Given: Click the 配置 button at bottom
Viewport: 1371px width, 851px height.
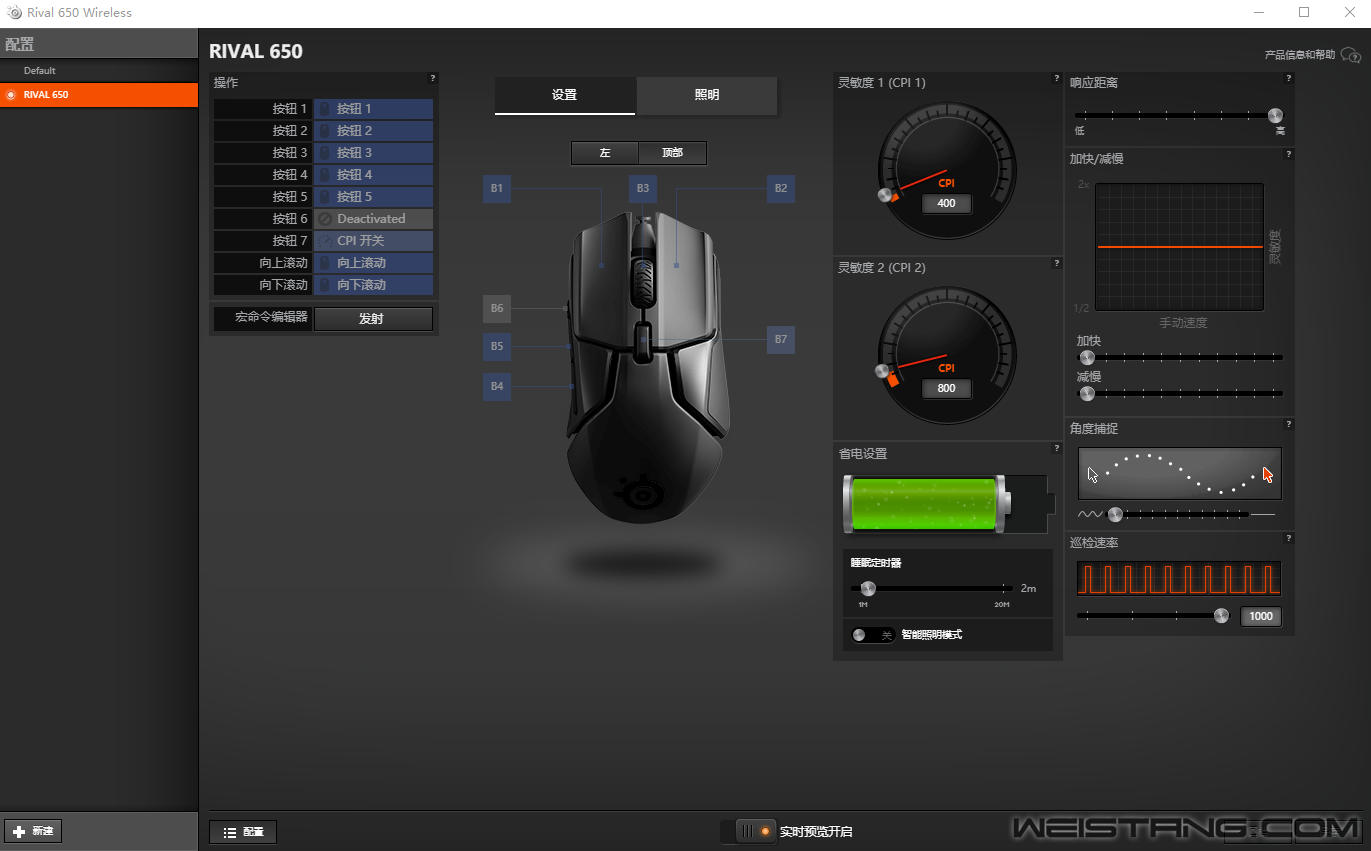Looking at the screenshot, I should (x=243, y=832).
